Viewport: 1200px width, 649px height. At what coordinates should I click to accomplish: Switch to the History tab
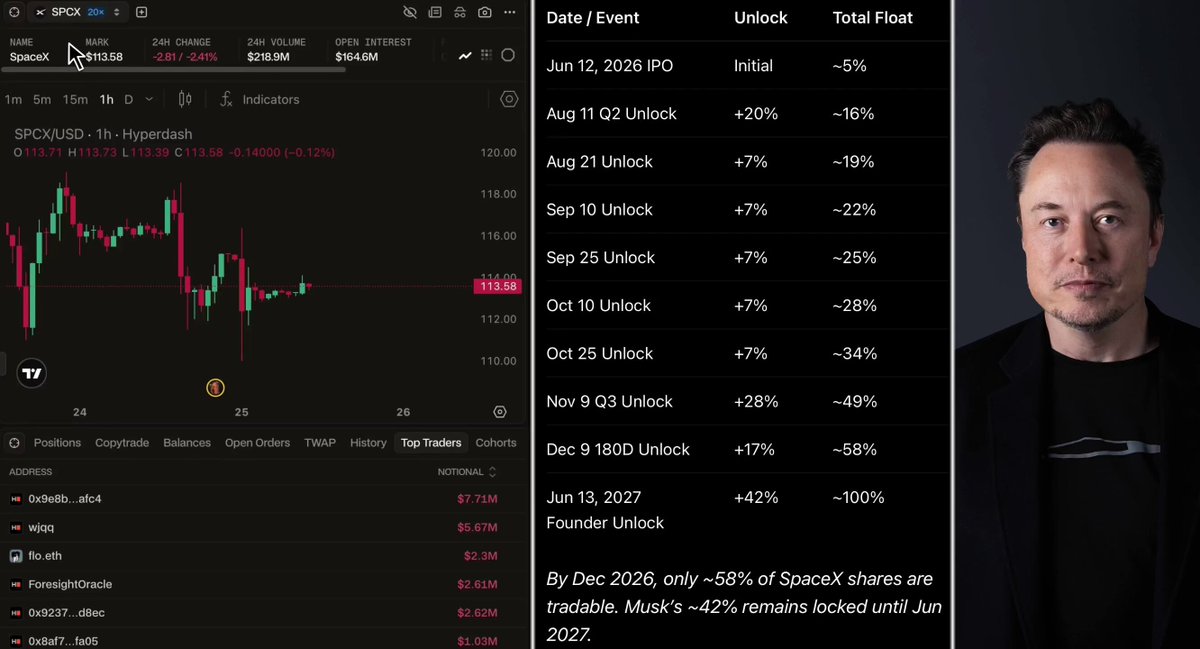pos(368,443)
